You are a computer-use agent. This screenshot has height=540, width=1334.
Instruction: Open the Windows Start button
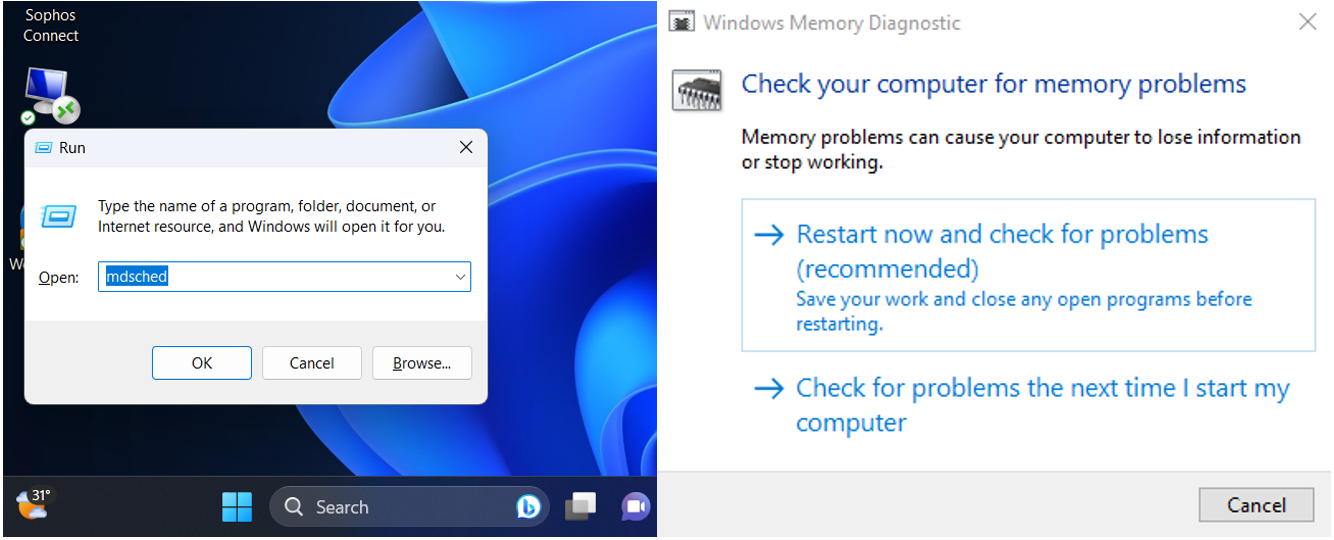(x=237, y=507)
